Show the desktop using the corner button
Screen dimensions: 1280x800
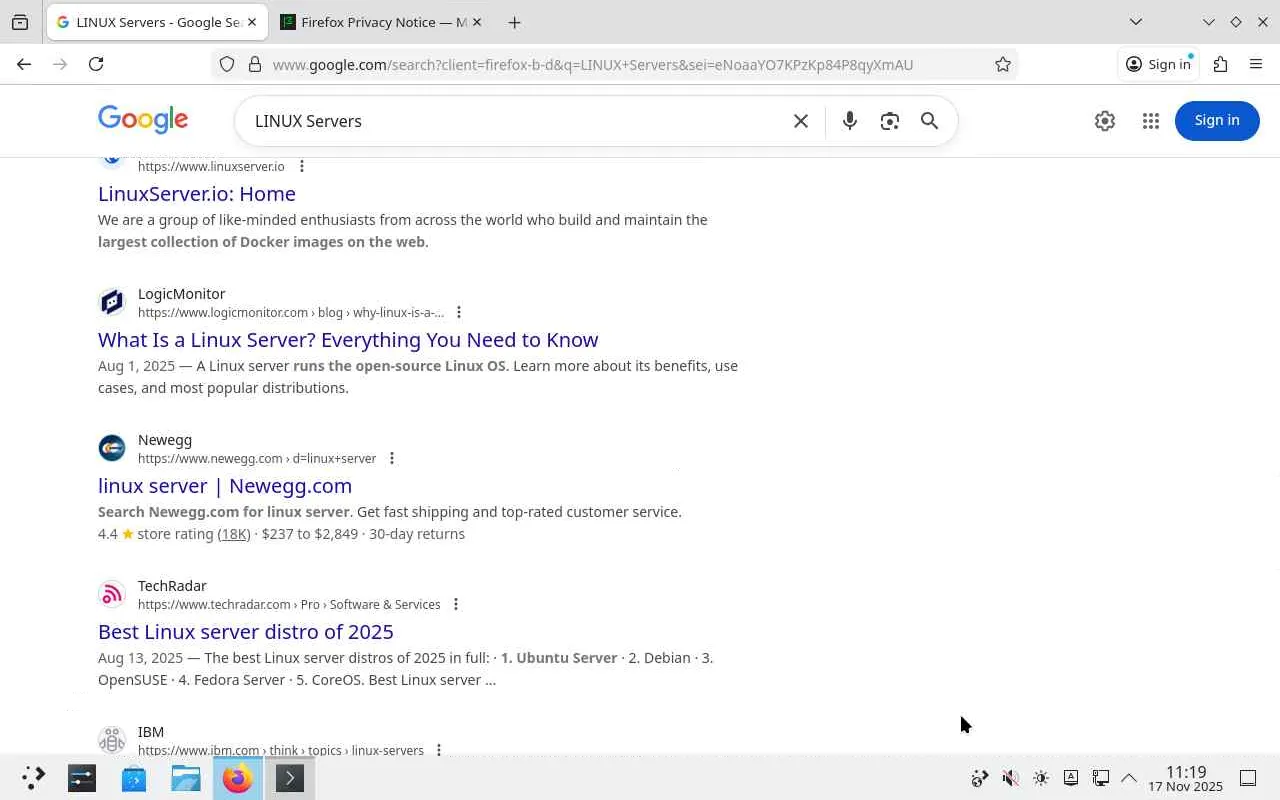point(1248,778)
